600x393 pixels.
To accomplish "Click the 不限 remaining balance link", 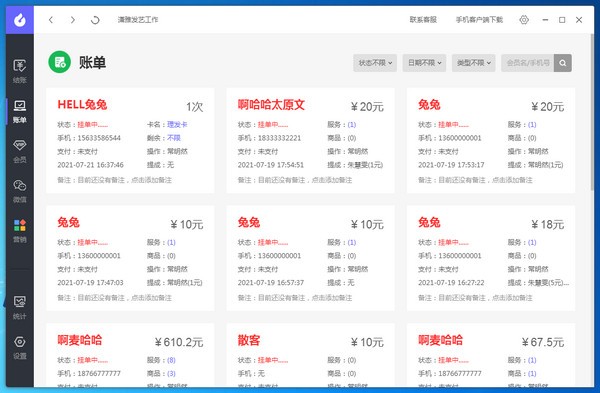I will point(174,138).
